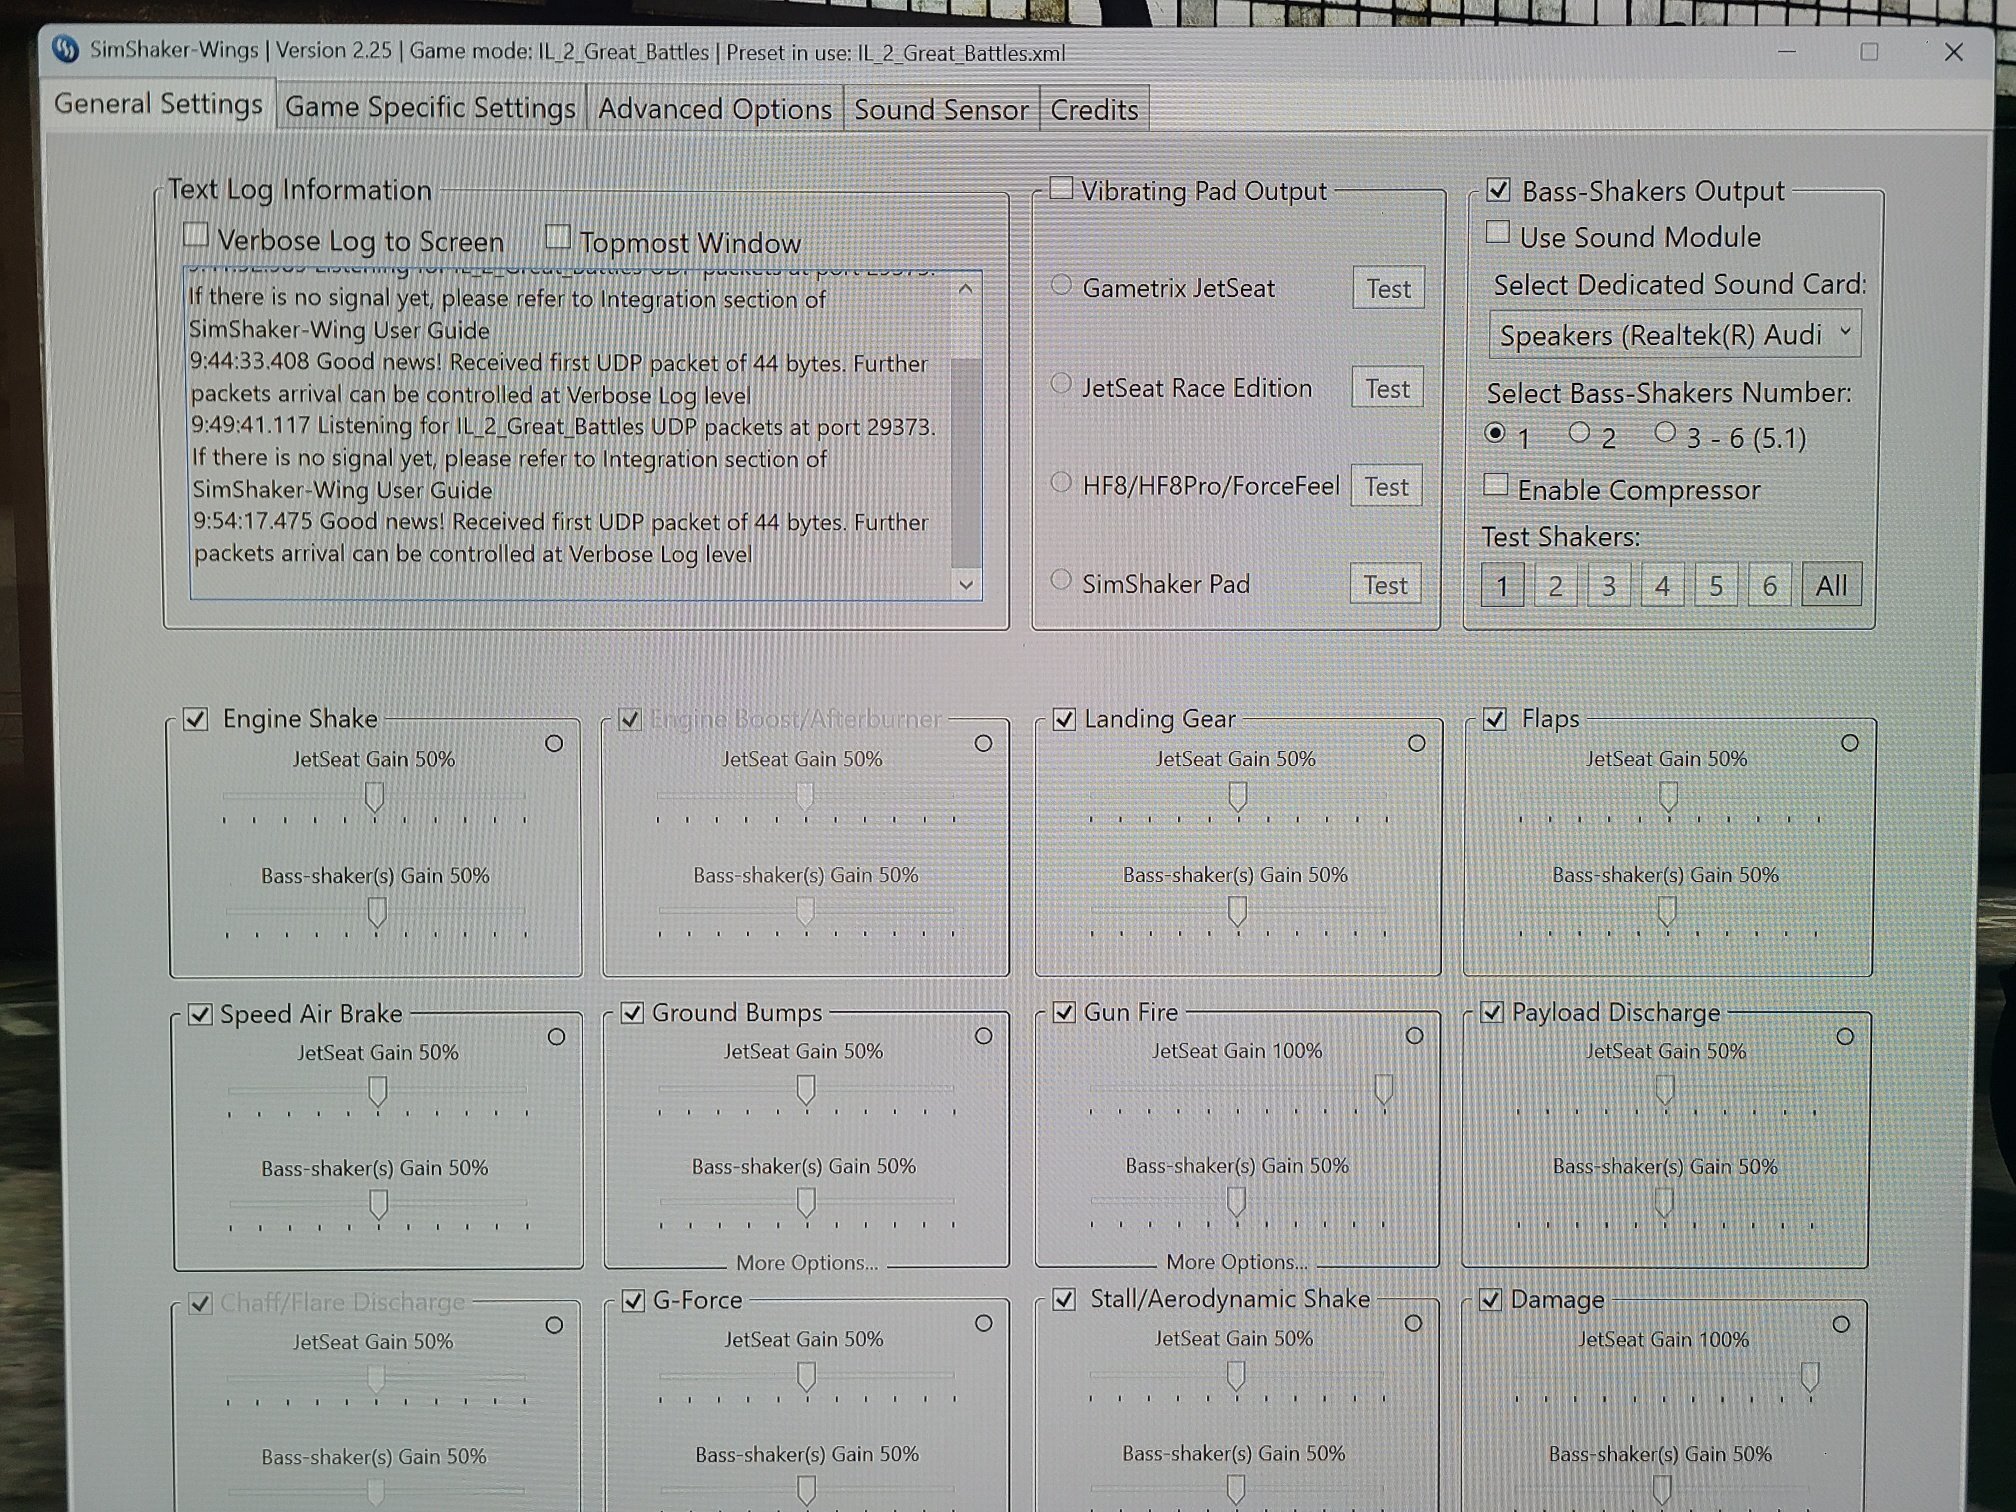Open the Sound Sensor tab
This screenshot has width=2016, height=1512.
click(940, 110)
